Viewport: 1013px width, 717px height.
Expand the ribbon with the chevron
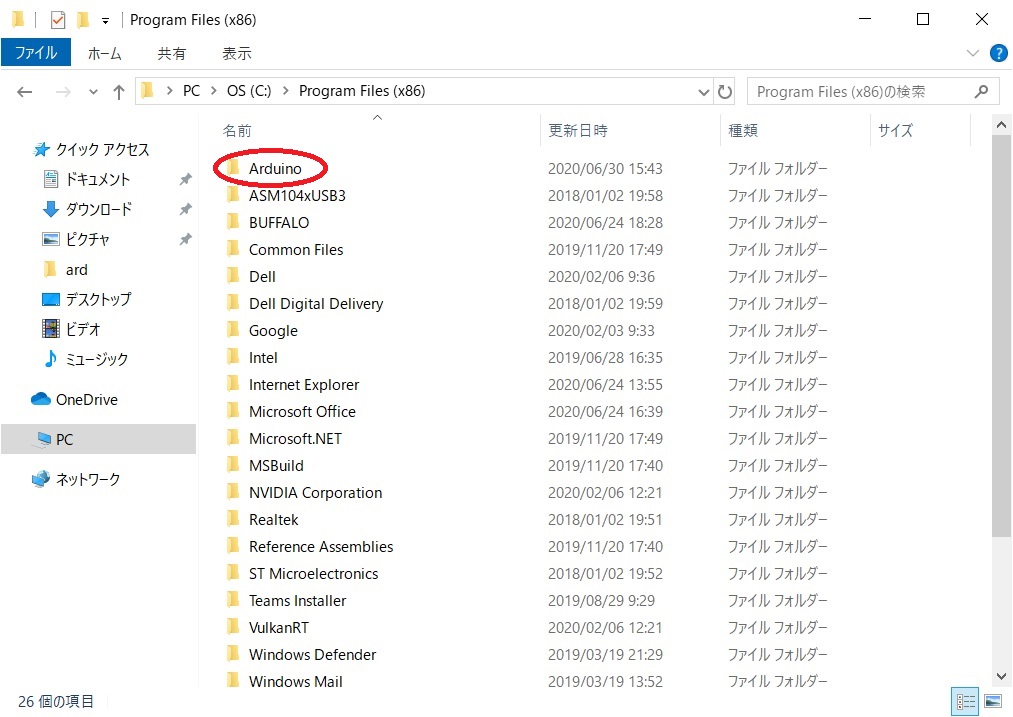pyautogui.click(x=973, y=53)
